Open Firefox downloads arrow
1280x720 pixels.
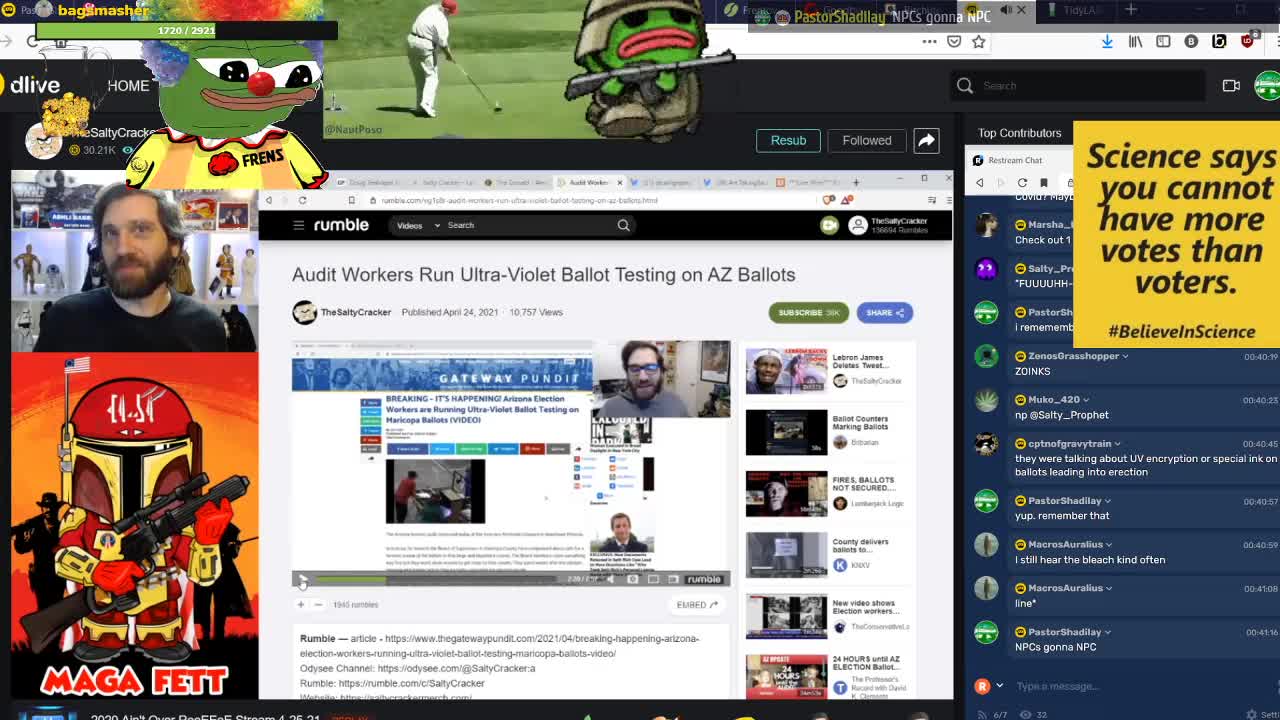[1107, 42]
